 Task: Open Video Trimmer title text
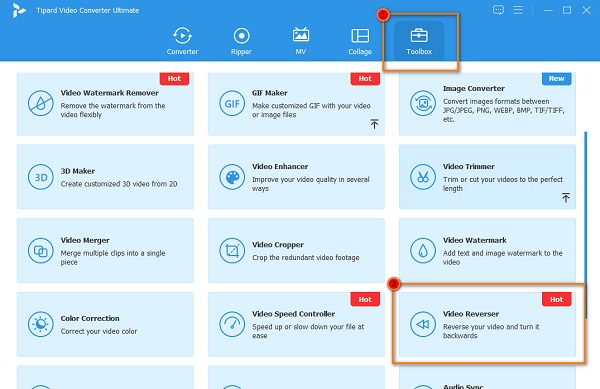[x=469, y=166]
